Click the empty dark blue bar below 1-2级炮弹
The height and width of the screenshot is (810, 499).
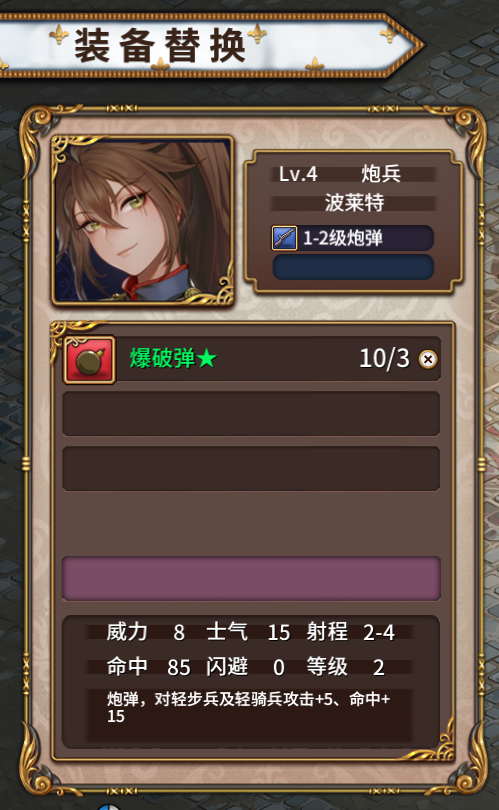pyautogui.click(x=353, y=267)
